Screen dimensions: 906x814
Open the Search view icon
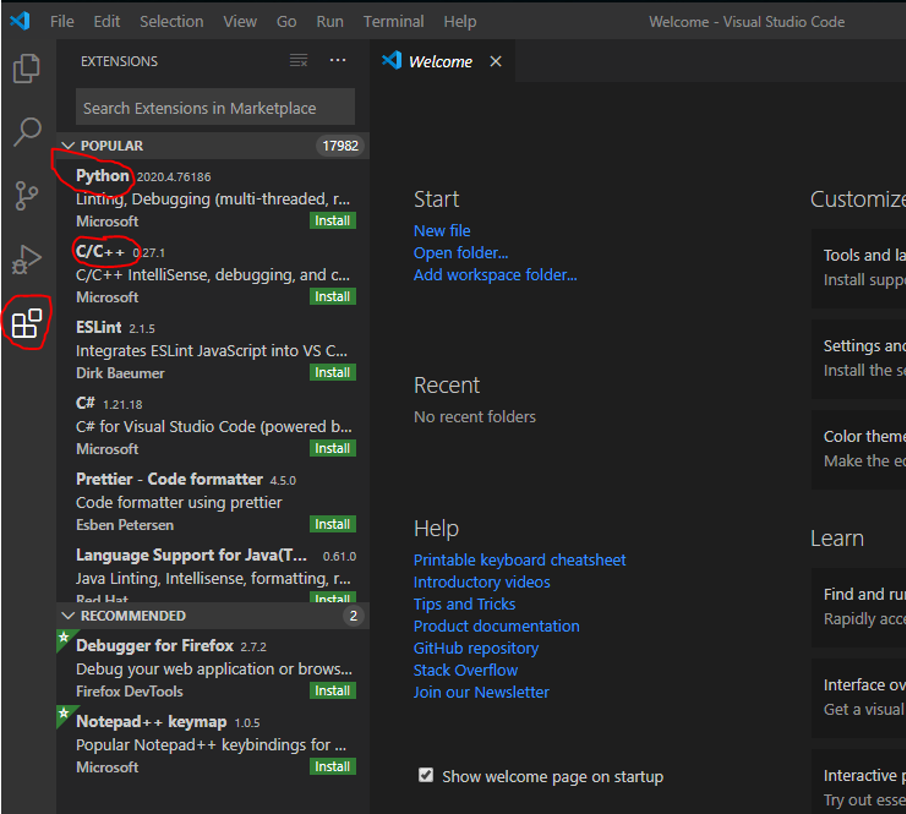[27, 131]
